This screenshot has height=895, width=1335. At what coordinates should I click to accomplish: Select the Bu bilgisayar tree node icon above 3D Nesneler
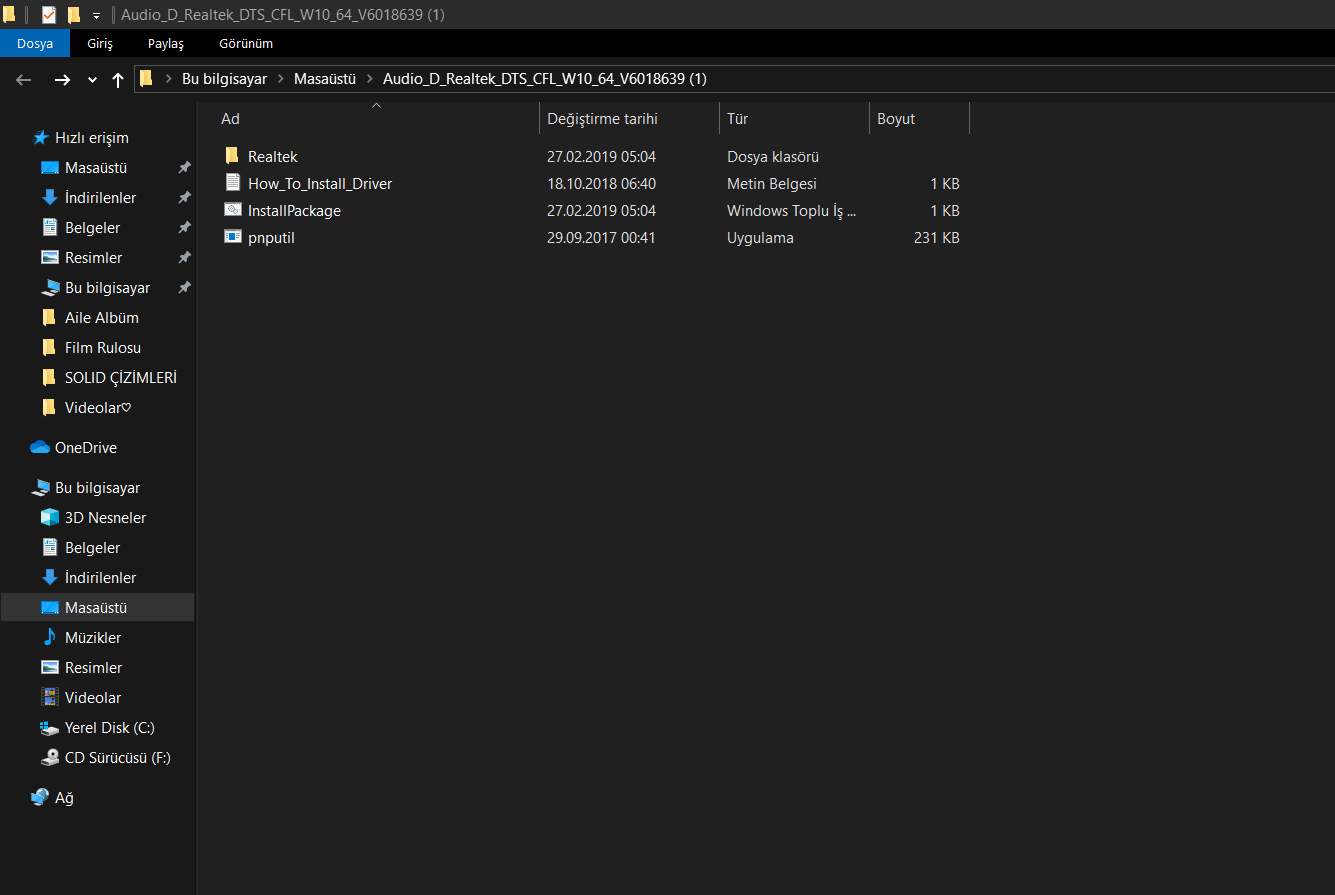pyautogui.click(x=40, y=488)
